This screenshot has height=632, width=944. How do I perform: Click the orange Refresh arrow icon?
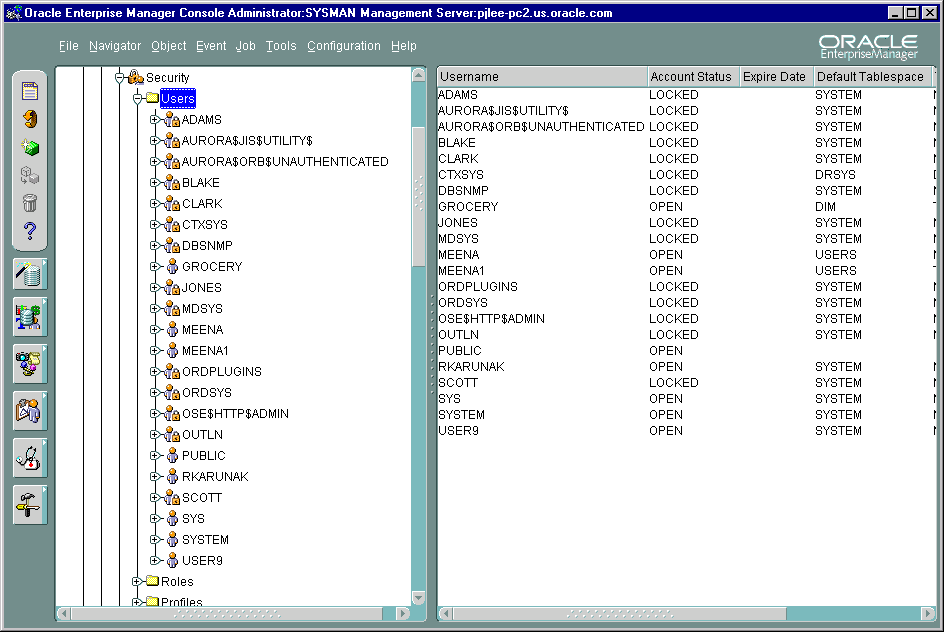(30, 119)
